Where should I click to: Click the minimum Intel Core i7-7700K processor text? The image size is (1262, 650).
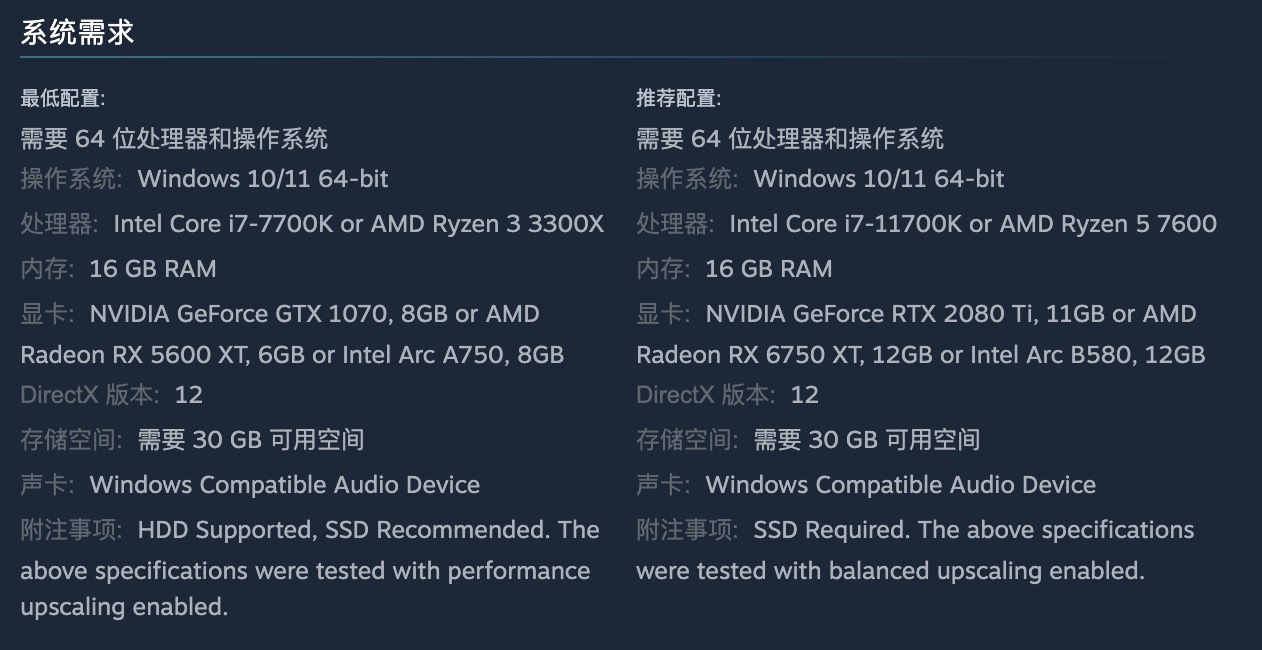click(359, 224)
